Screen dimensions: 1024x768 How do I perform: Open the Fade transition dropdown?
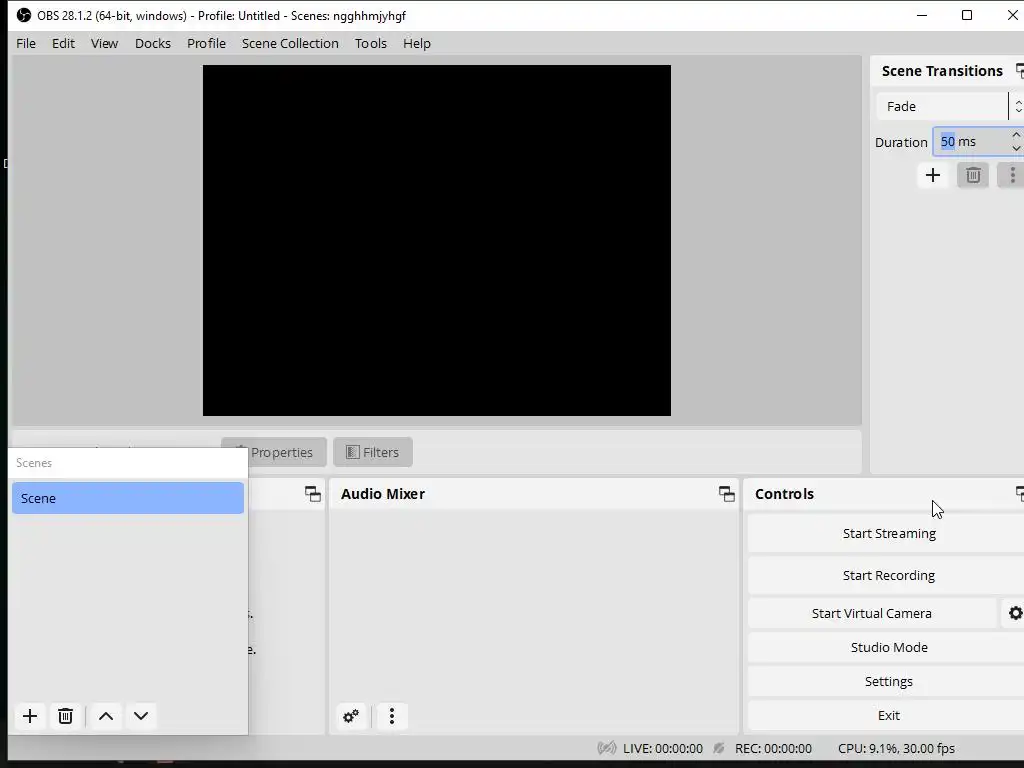pos(950,106)
